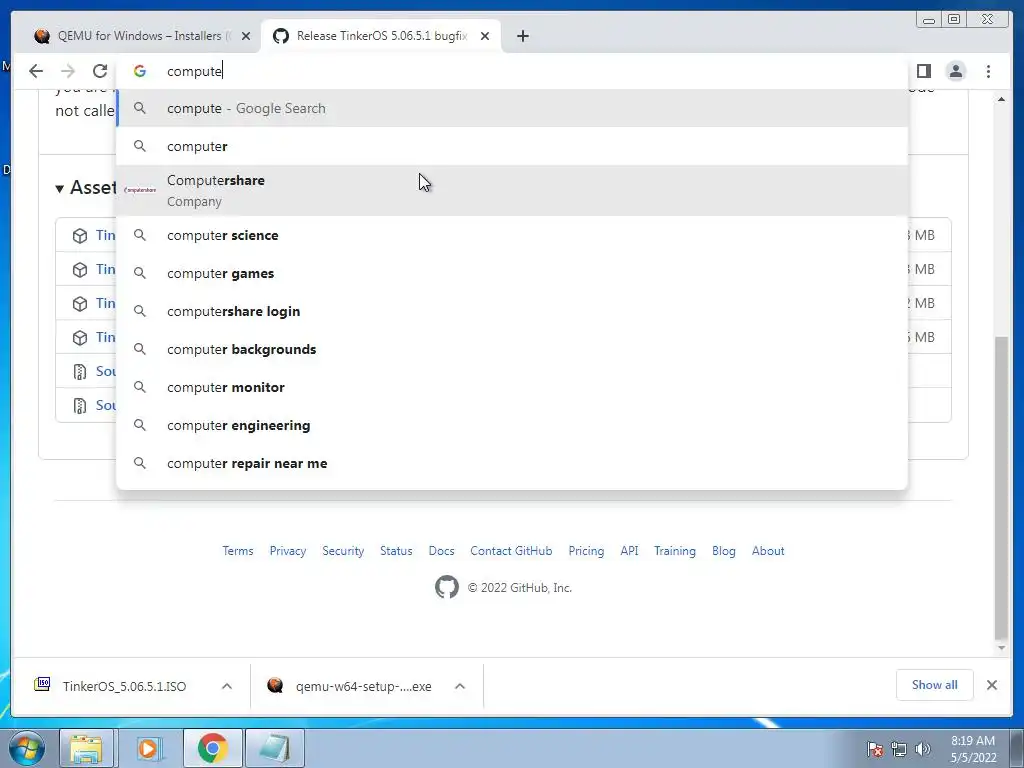Click Show all downloads button
This screenshot has width=1024, height=768.
pyautogui.click(x=935, y=684)
